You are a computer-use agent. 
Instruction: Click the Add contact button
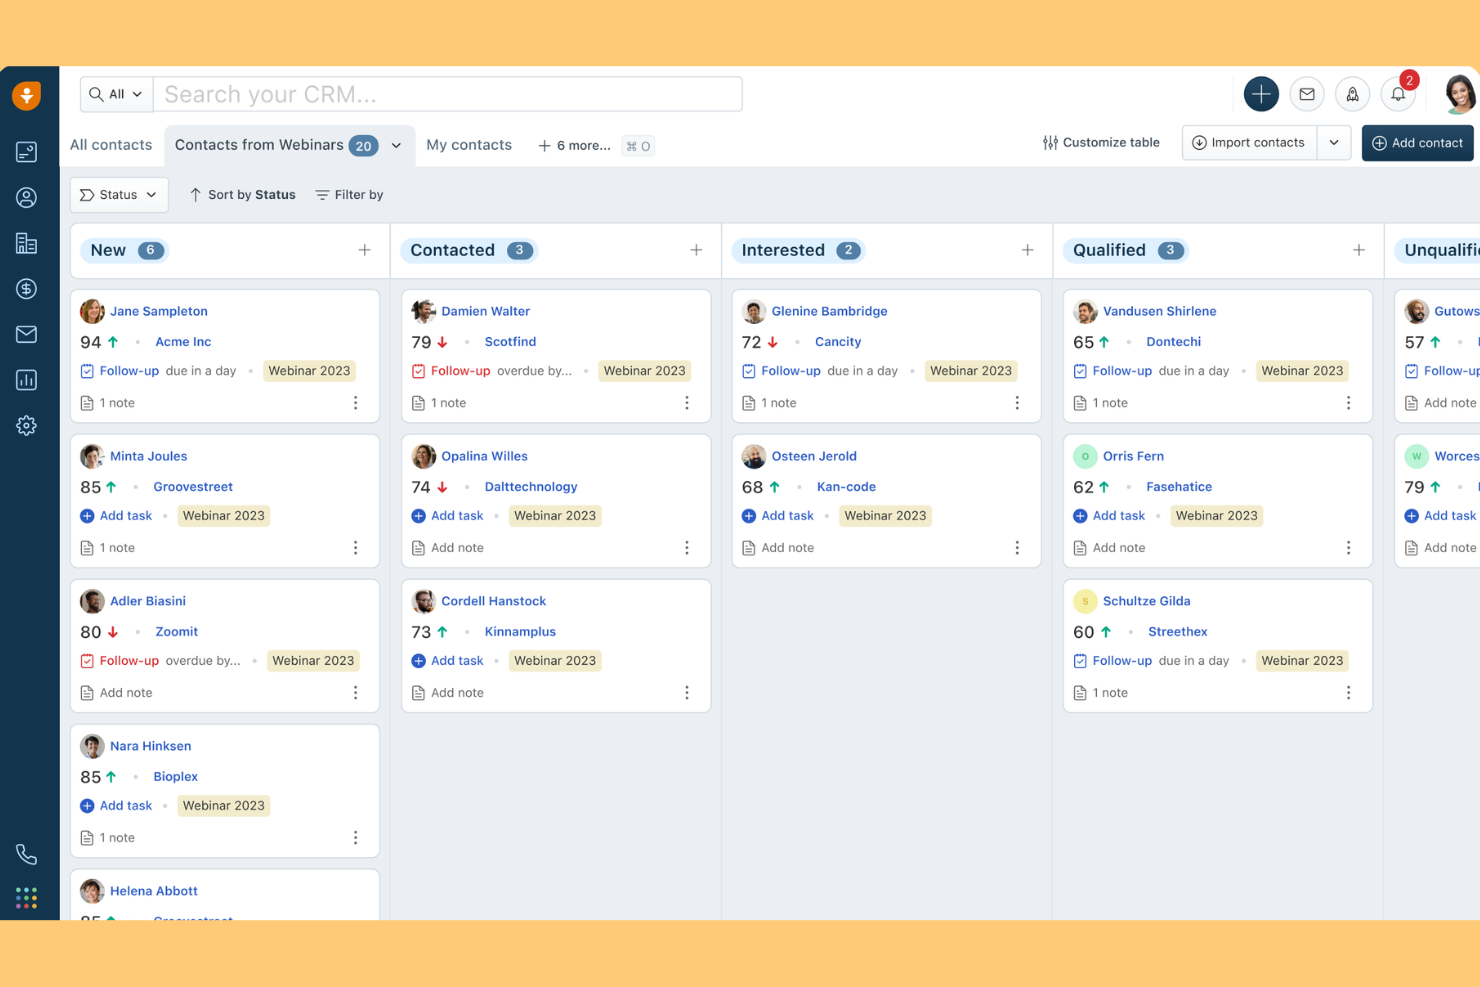[1417, 142]
